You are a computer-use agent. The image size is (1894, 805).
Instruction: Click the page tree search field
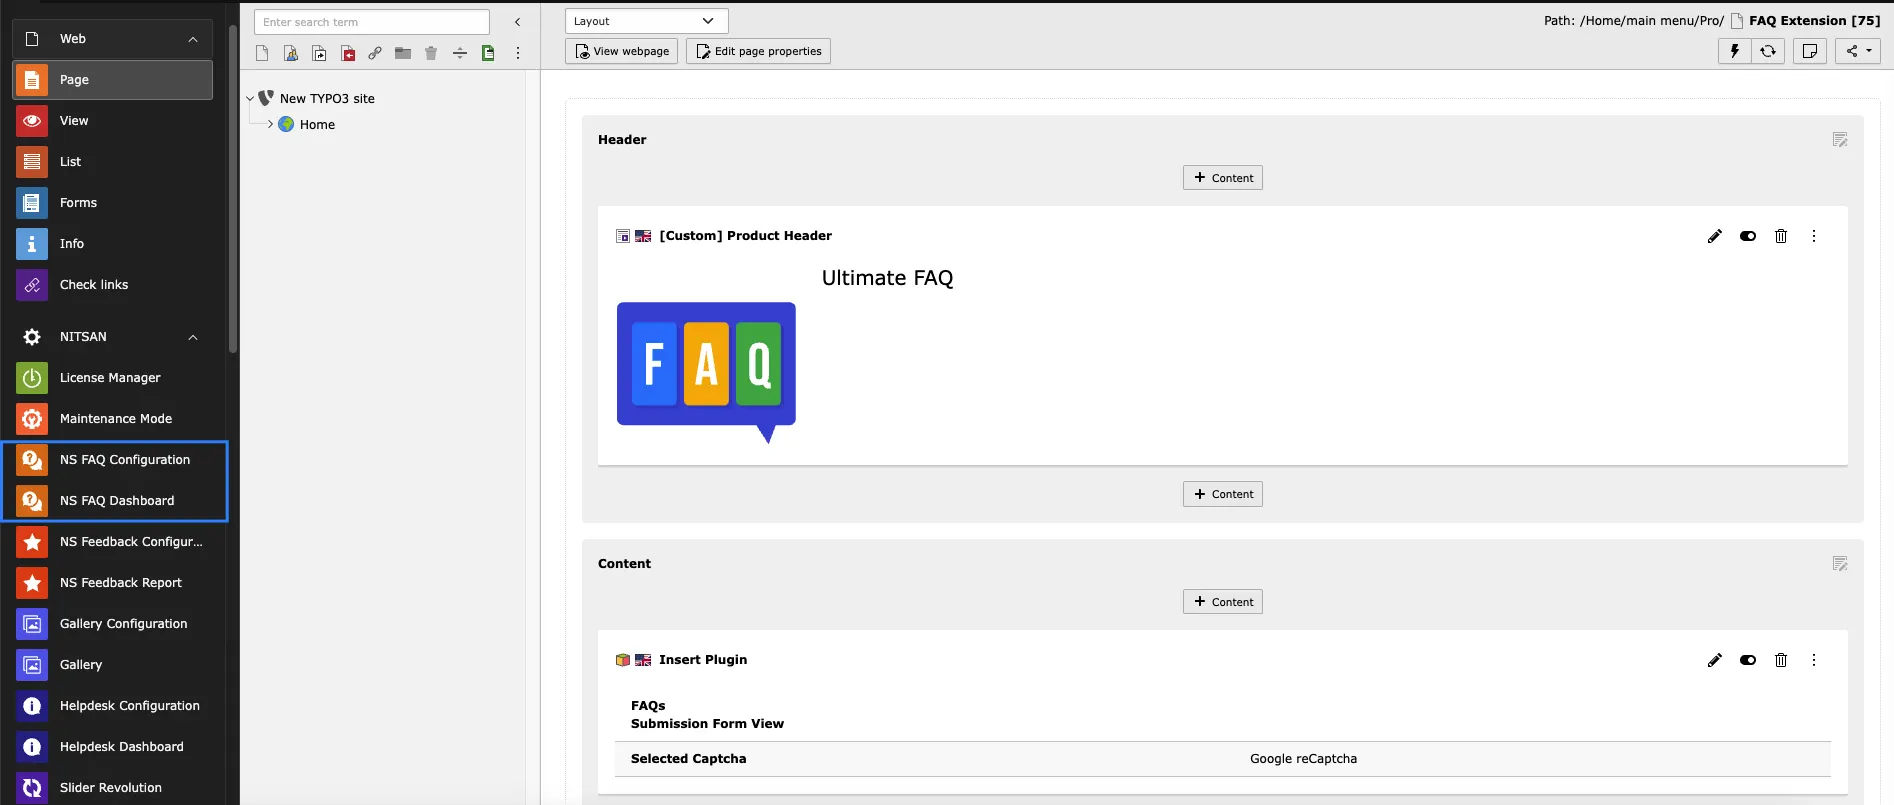(372, 22)
